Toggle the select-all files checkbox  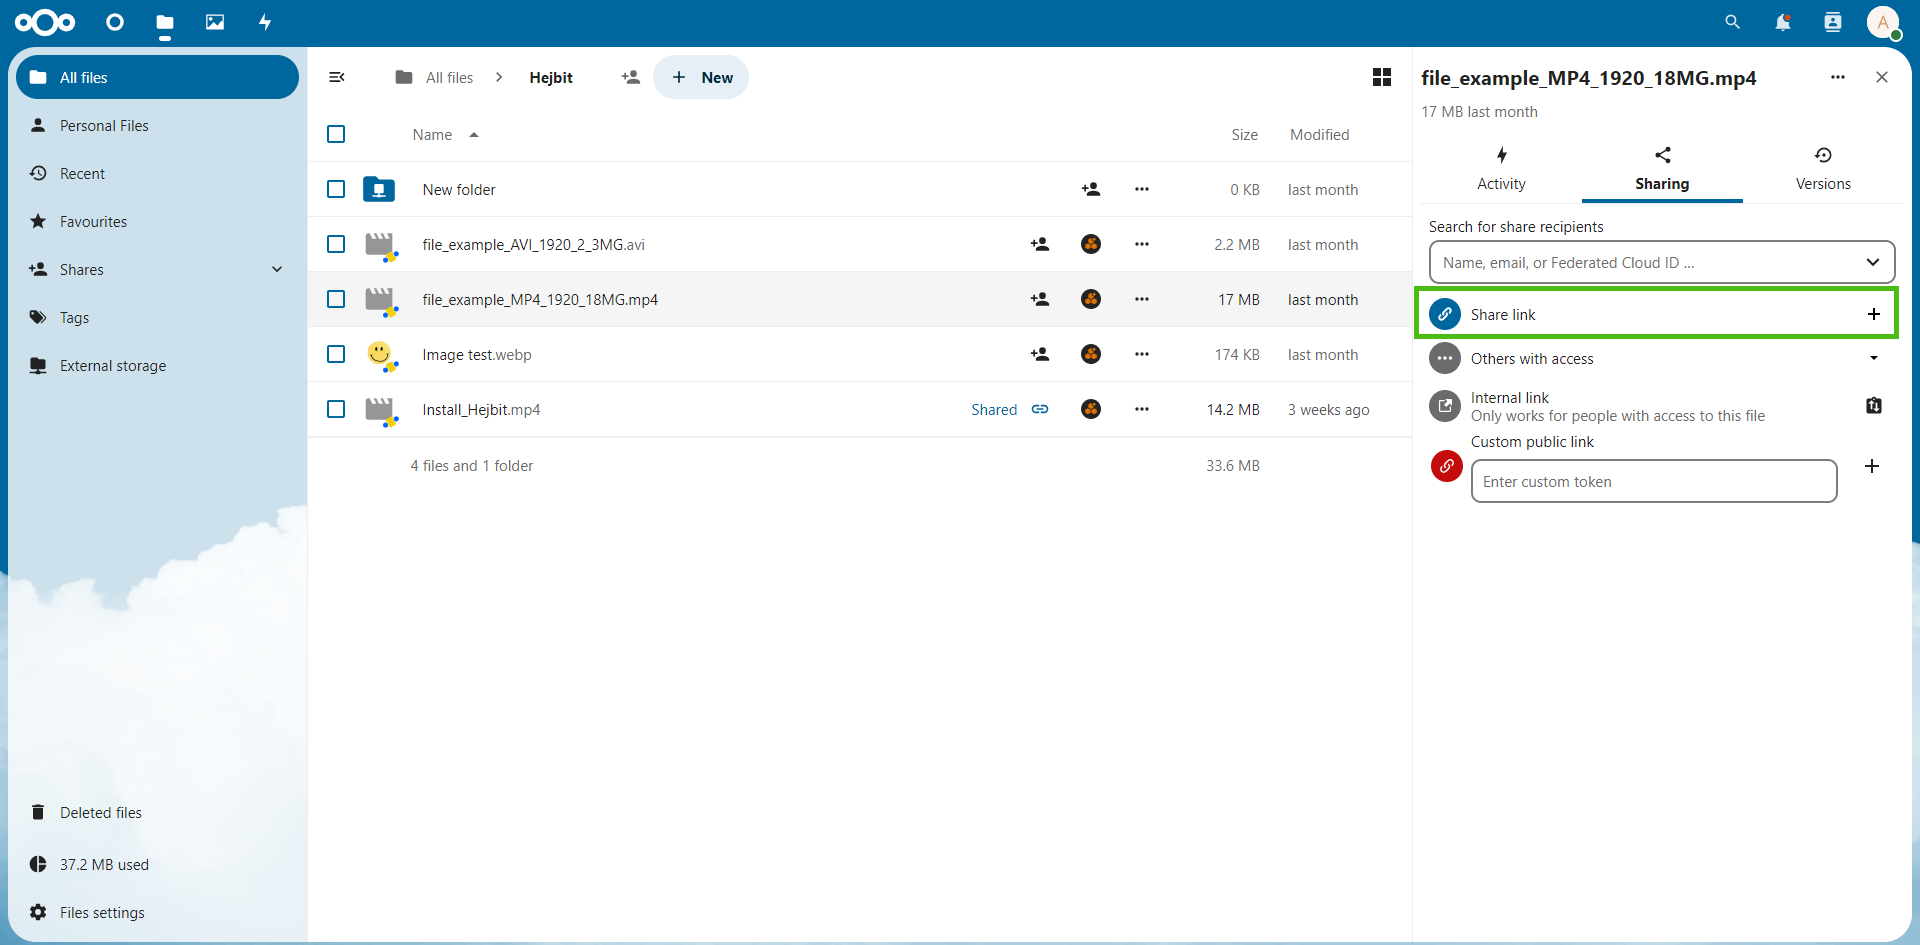(x=336, y=134)
